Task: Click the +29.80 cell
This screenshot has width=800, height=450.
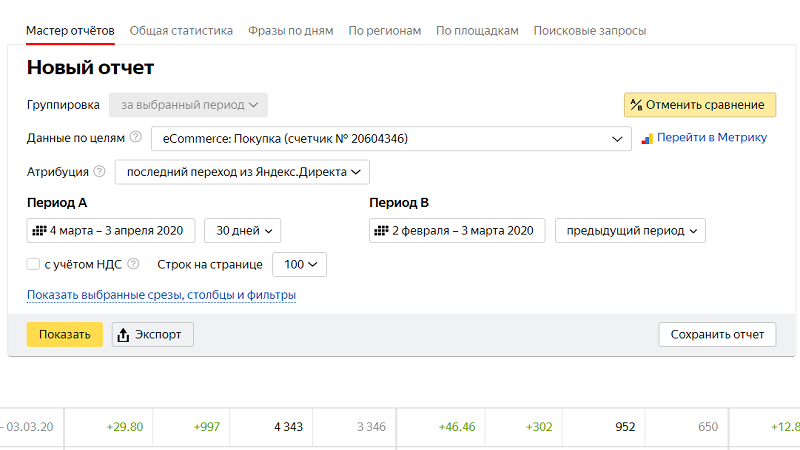Action: [109, 427]
